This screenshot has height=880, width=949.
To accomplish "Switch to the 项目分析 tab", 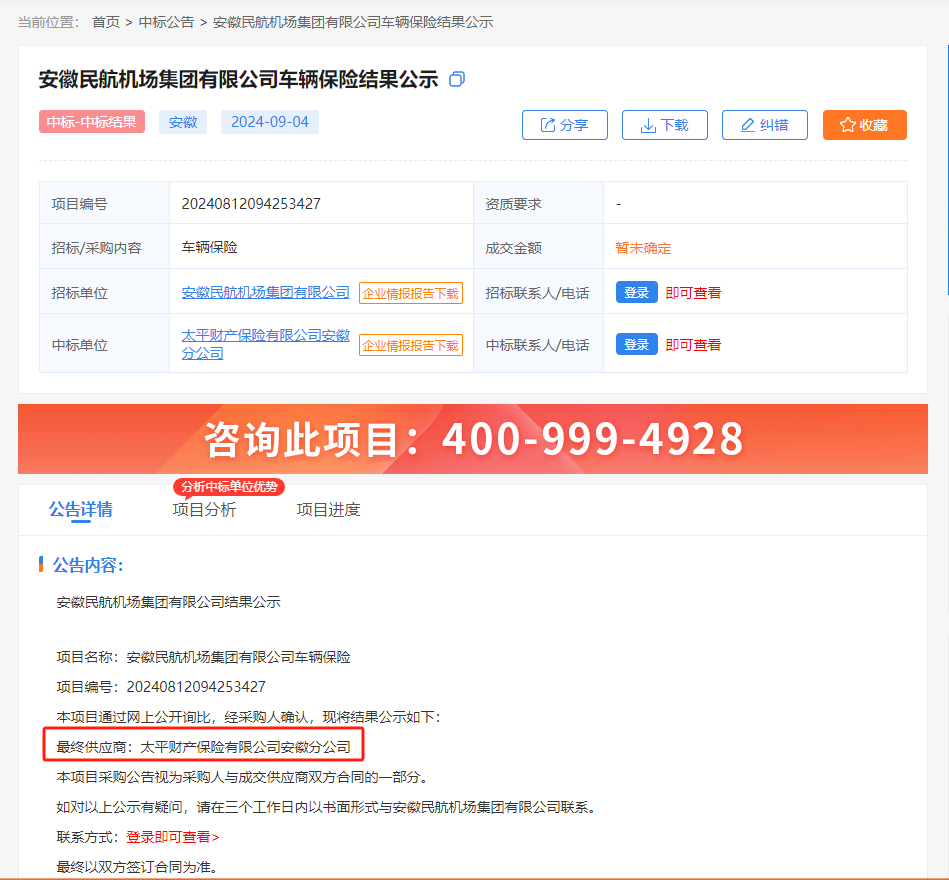I will coord(205,510).
